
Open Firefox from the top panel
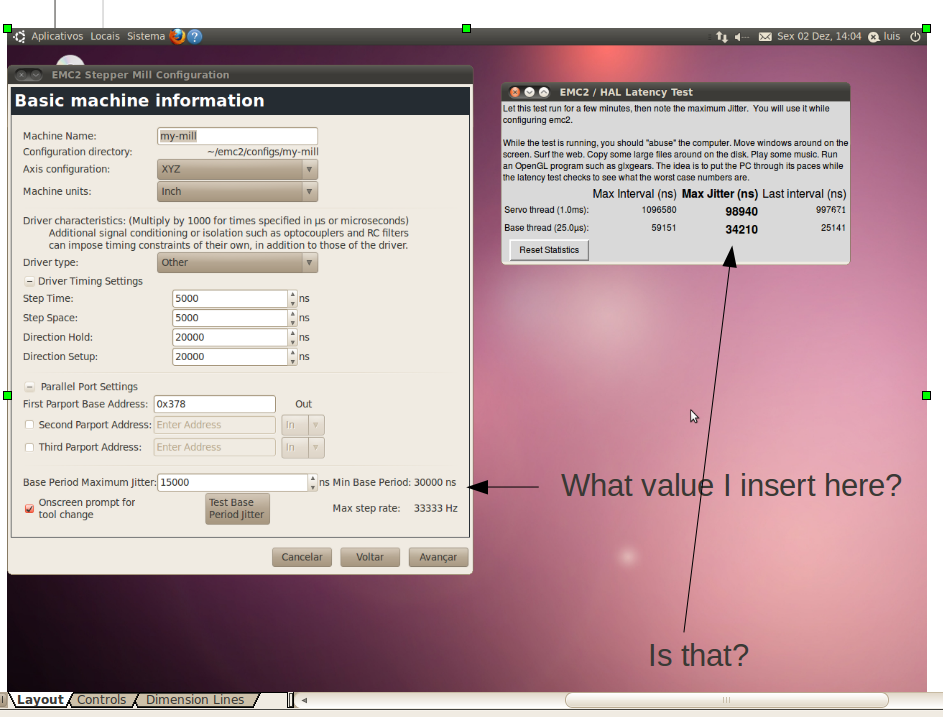177,36
